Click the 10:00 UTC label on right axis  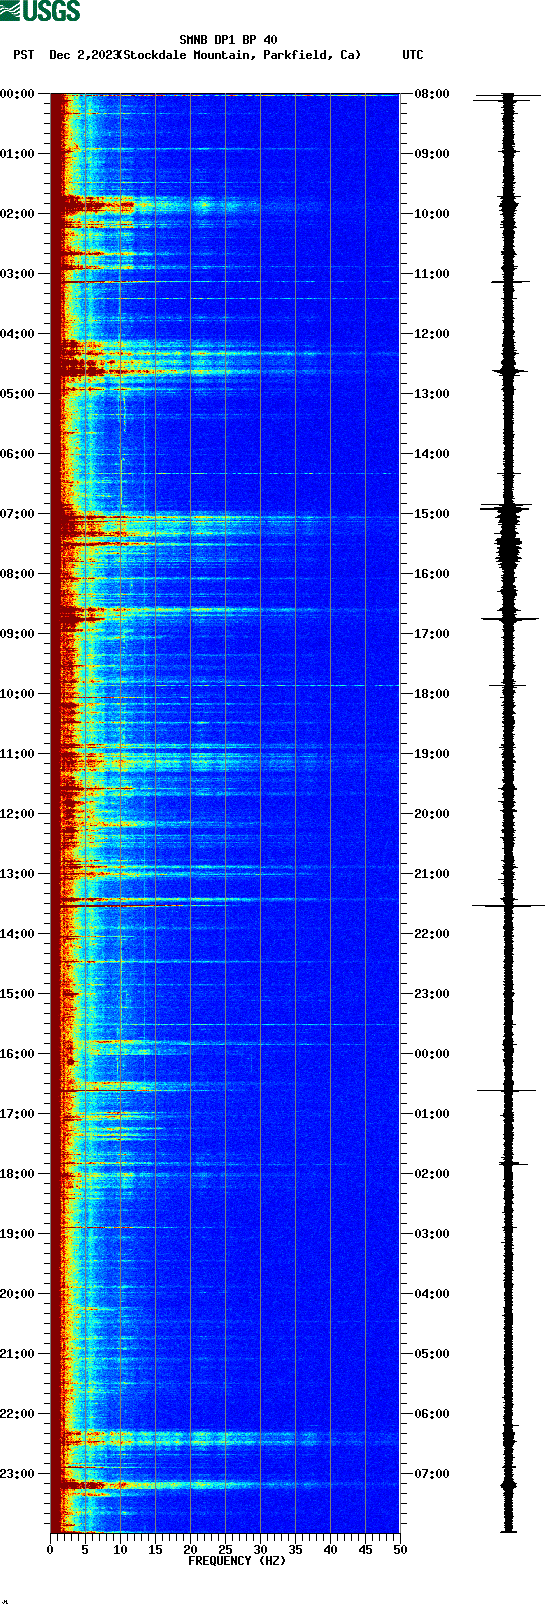pos(432,214)
